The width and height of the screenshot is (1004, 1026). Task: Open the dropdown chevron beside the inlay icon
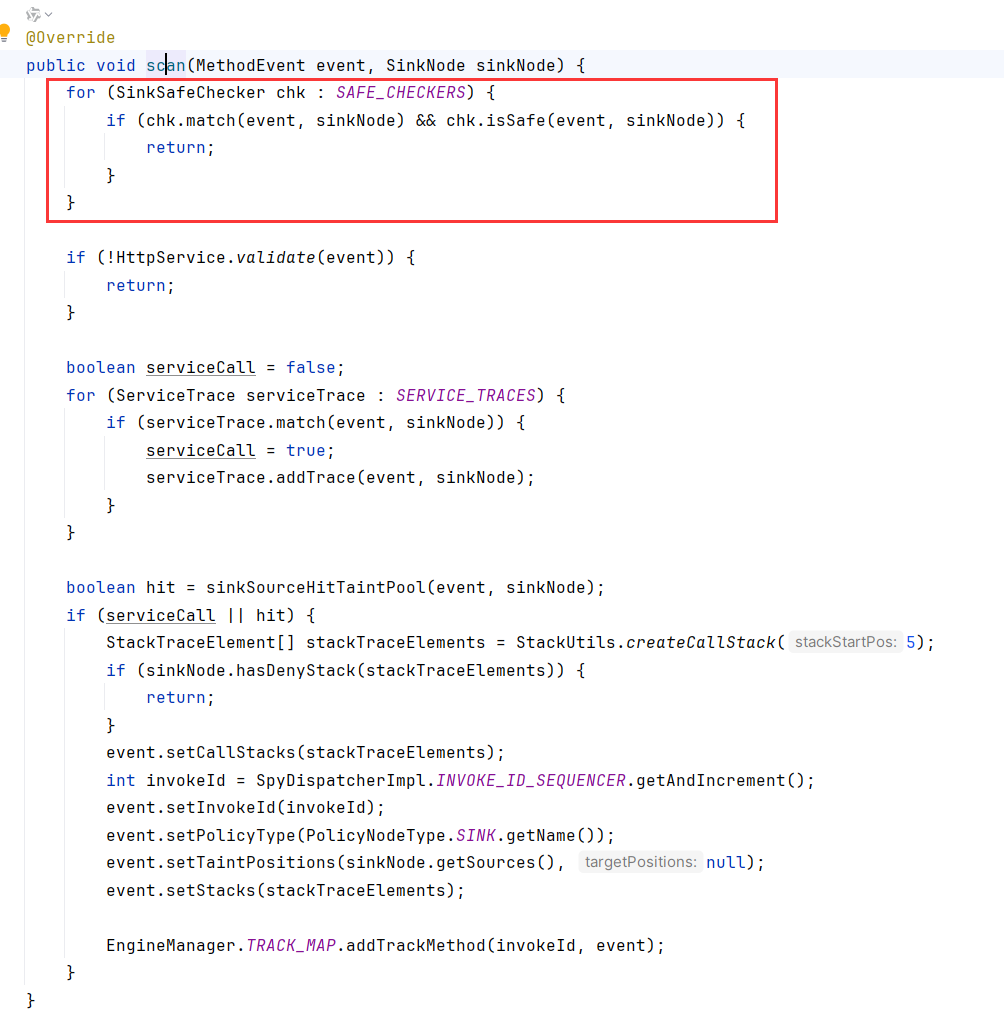pyautogui.click(x=49, y=13)
